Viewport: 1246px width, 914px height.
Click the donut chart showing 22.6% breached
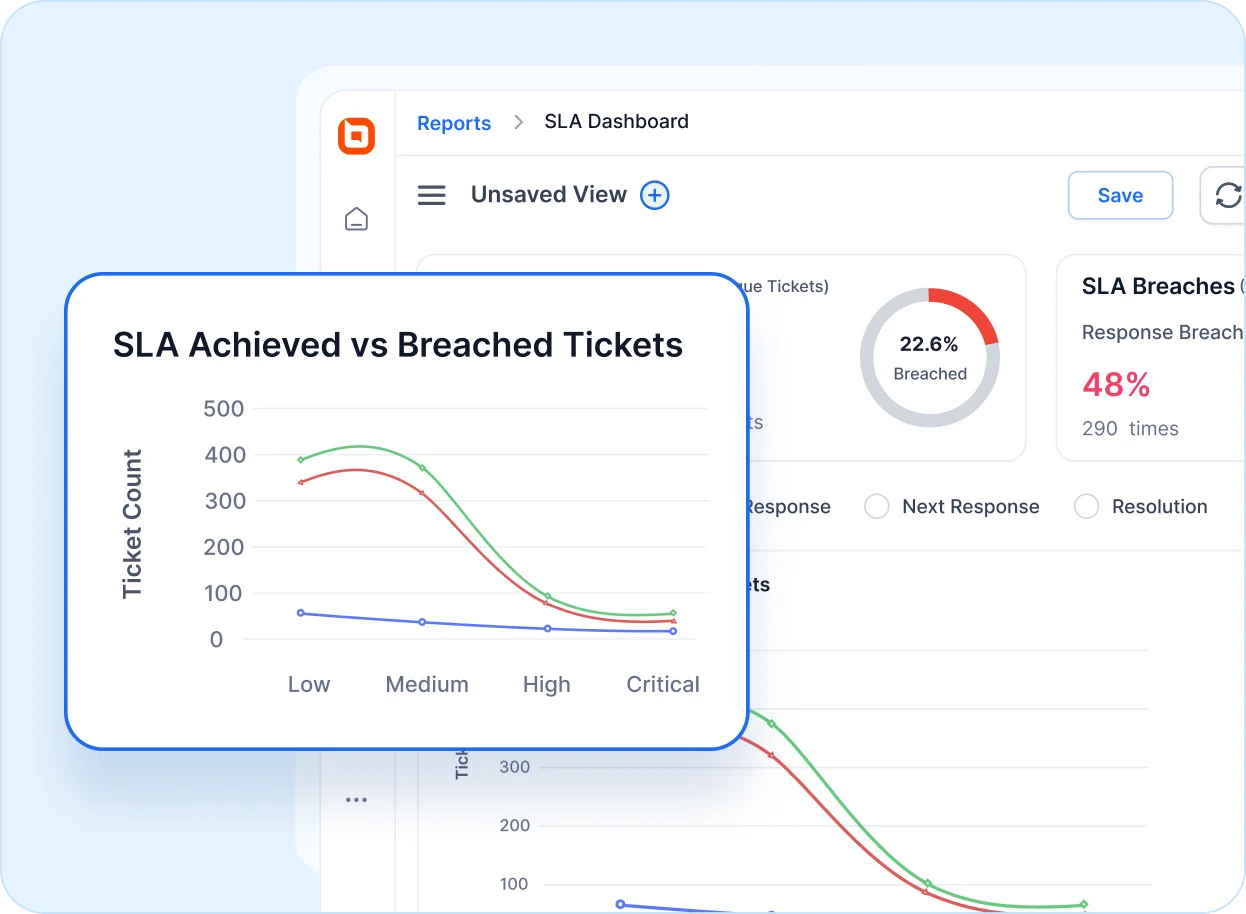[x=930, y=358]
